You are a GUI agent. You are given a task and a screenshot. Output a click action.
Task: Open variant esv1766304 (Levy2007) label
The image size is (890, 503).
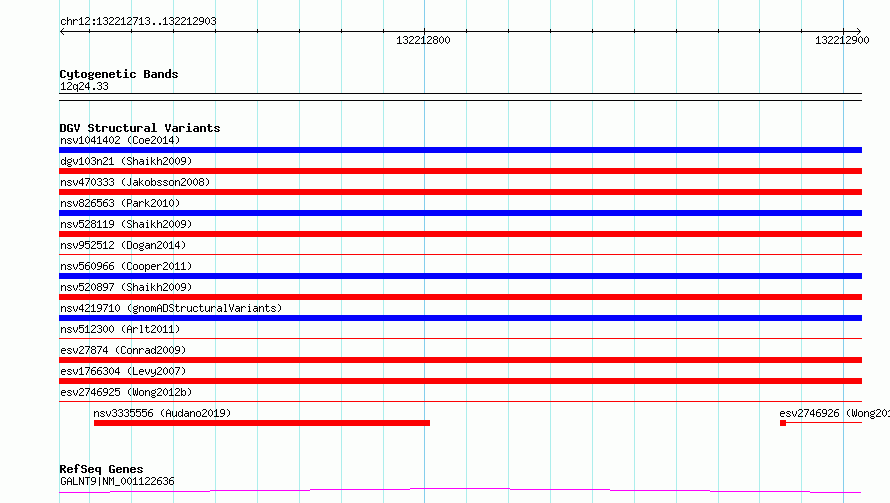123,371
